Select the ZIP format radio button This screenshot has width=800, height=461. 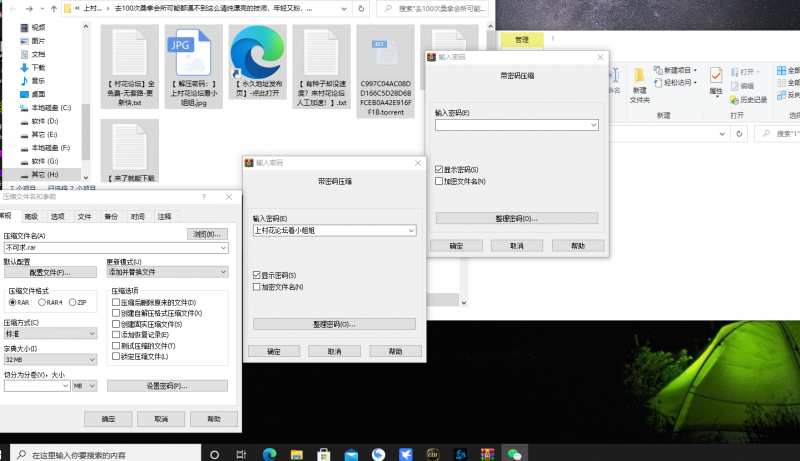click(x=72, y=302)
